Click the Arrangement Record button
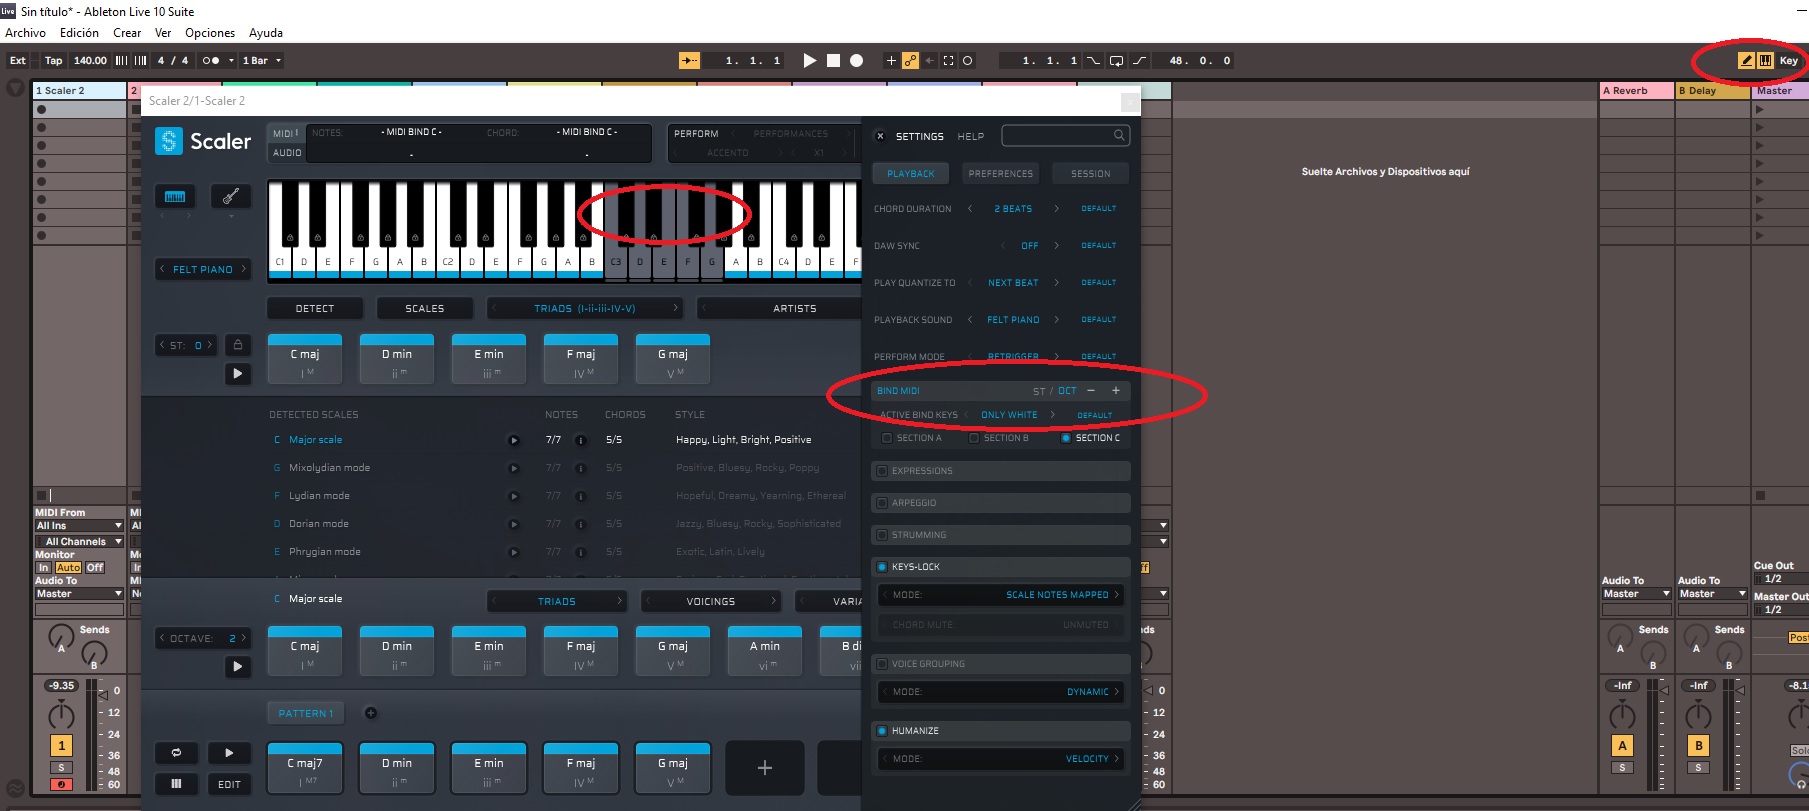The width and height of the screenshot is (1809, 811). [x=856, y=60]
